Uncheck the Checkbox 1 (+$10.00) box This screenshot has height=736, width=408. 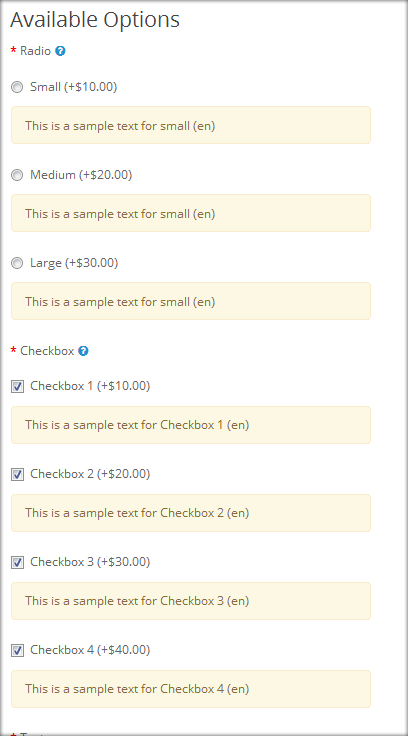pos(17,387)
